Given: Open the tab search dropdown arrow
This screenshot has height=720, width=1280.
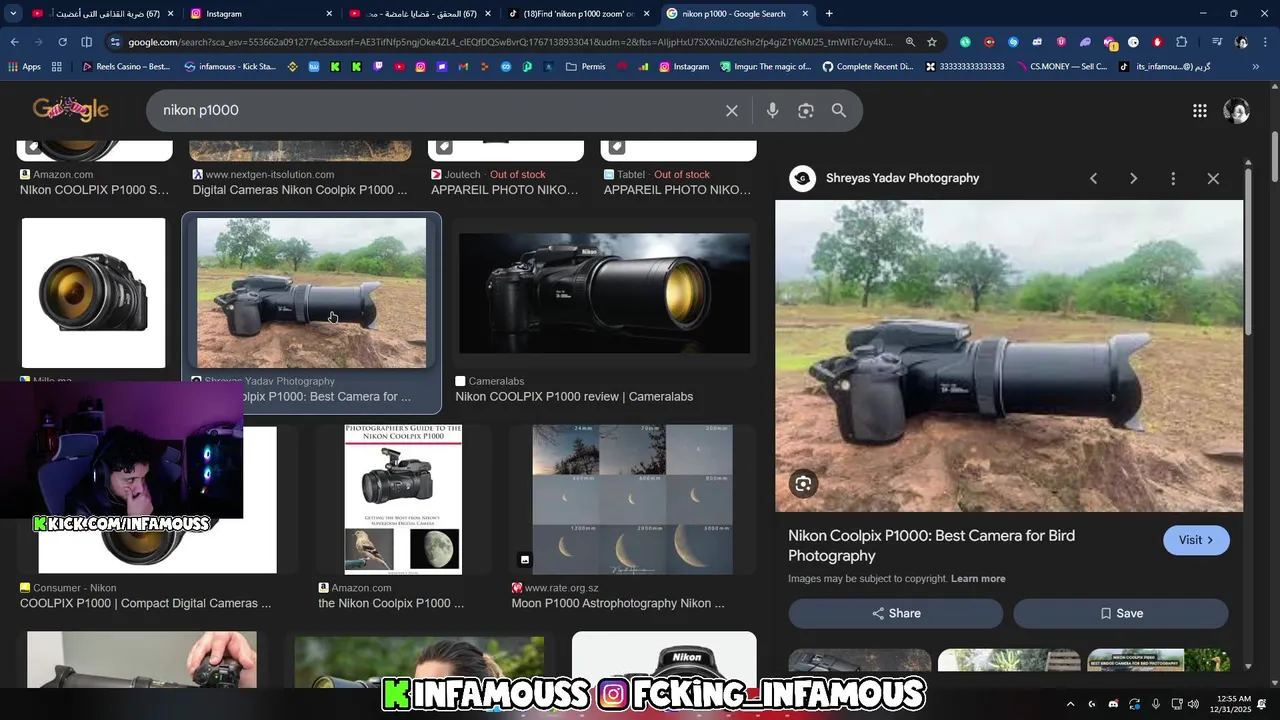Looking at the screenshot, I should (x=13, y=14).
